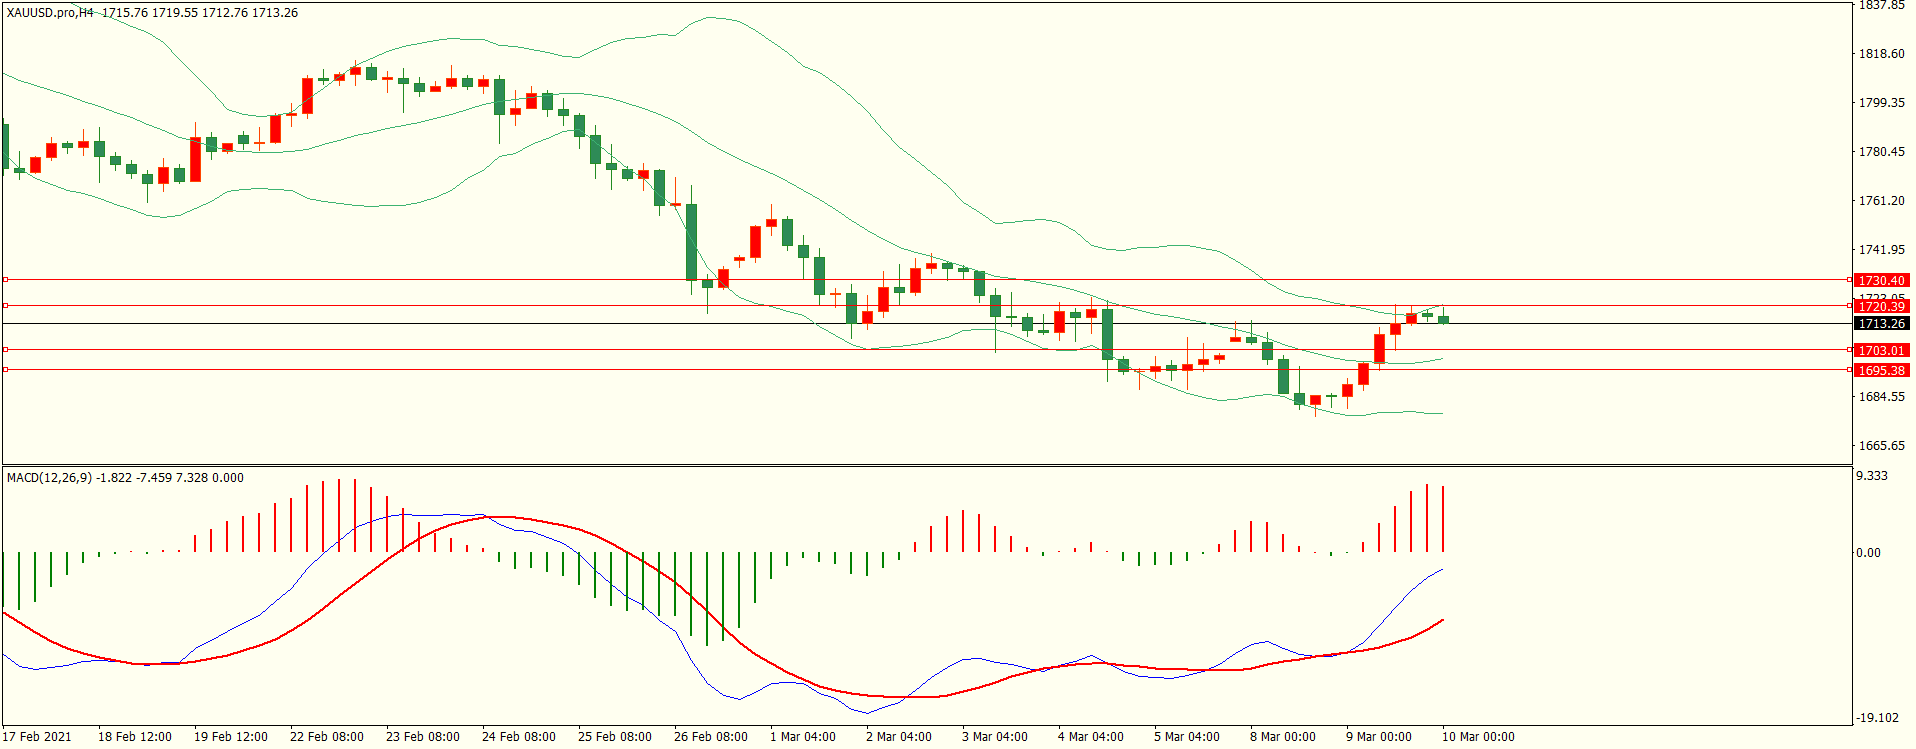Click the 10 Mar 00:00 time label
This screenshot has height=749, width=1916.
click(1477, 737)
